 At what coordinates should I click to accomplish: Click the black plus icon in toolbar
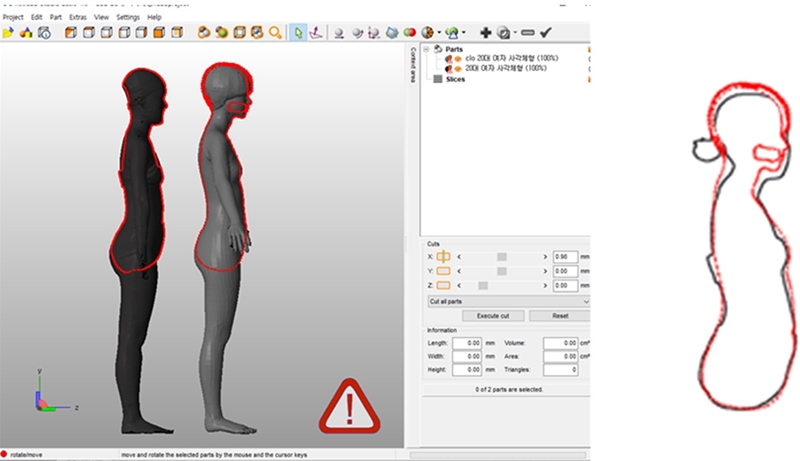486,32
